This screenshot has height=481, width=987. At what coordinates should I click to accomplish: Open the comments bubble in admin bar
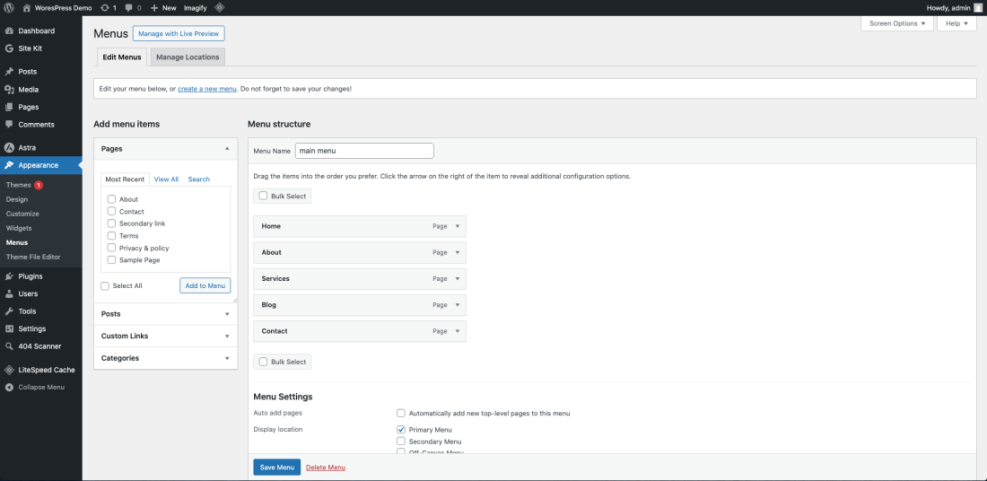[x=129, y=8]
